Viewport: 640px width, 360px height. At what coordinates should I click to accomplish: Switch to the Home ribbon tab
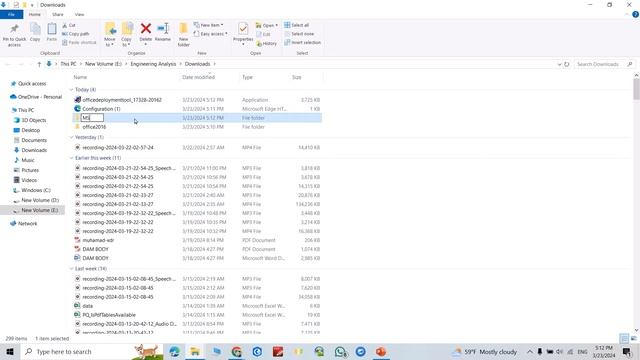[x=34, y=14]
